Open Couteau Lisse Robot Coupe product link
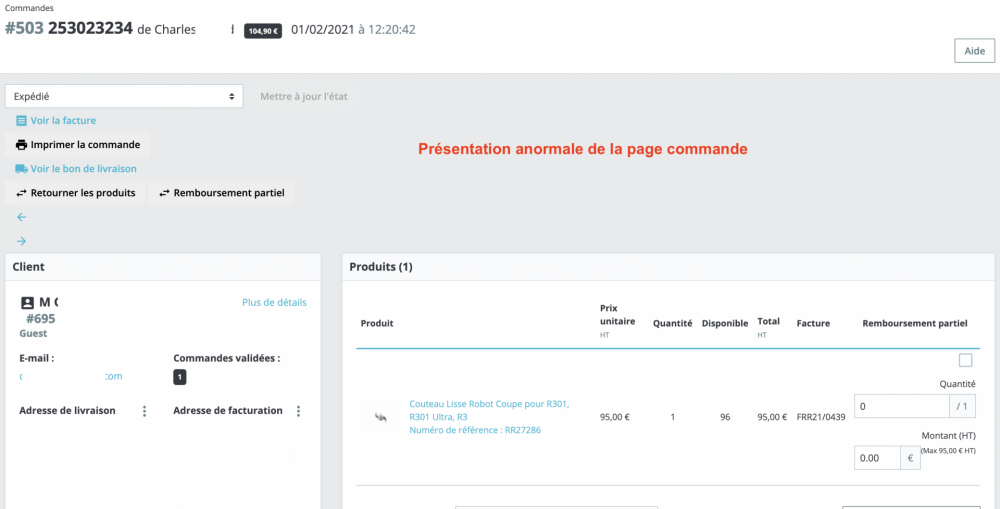This screenshot has height=509, width=1000. [489, 410]
